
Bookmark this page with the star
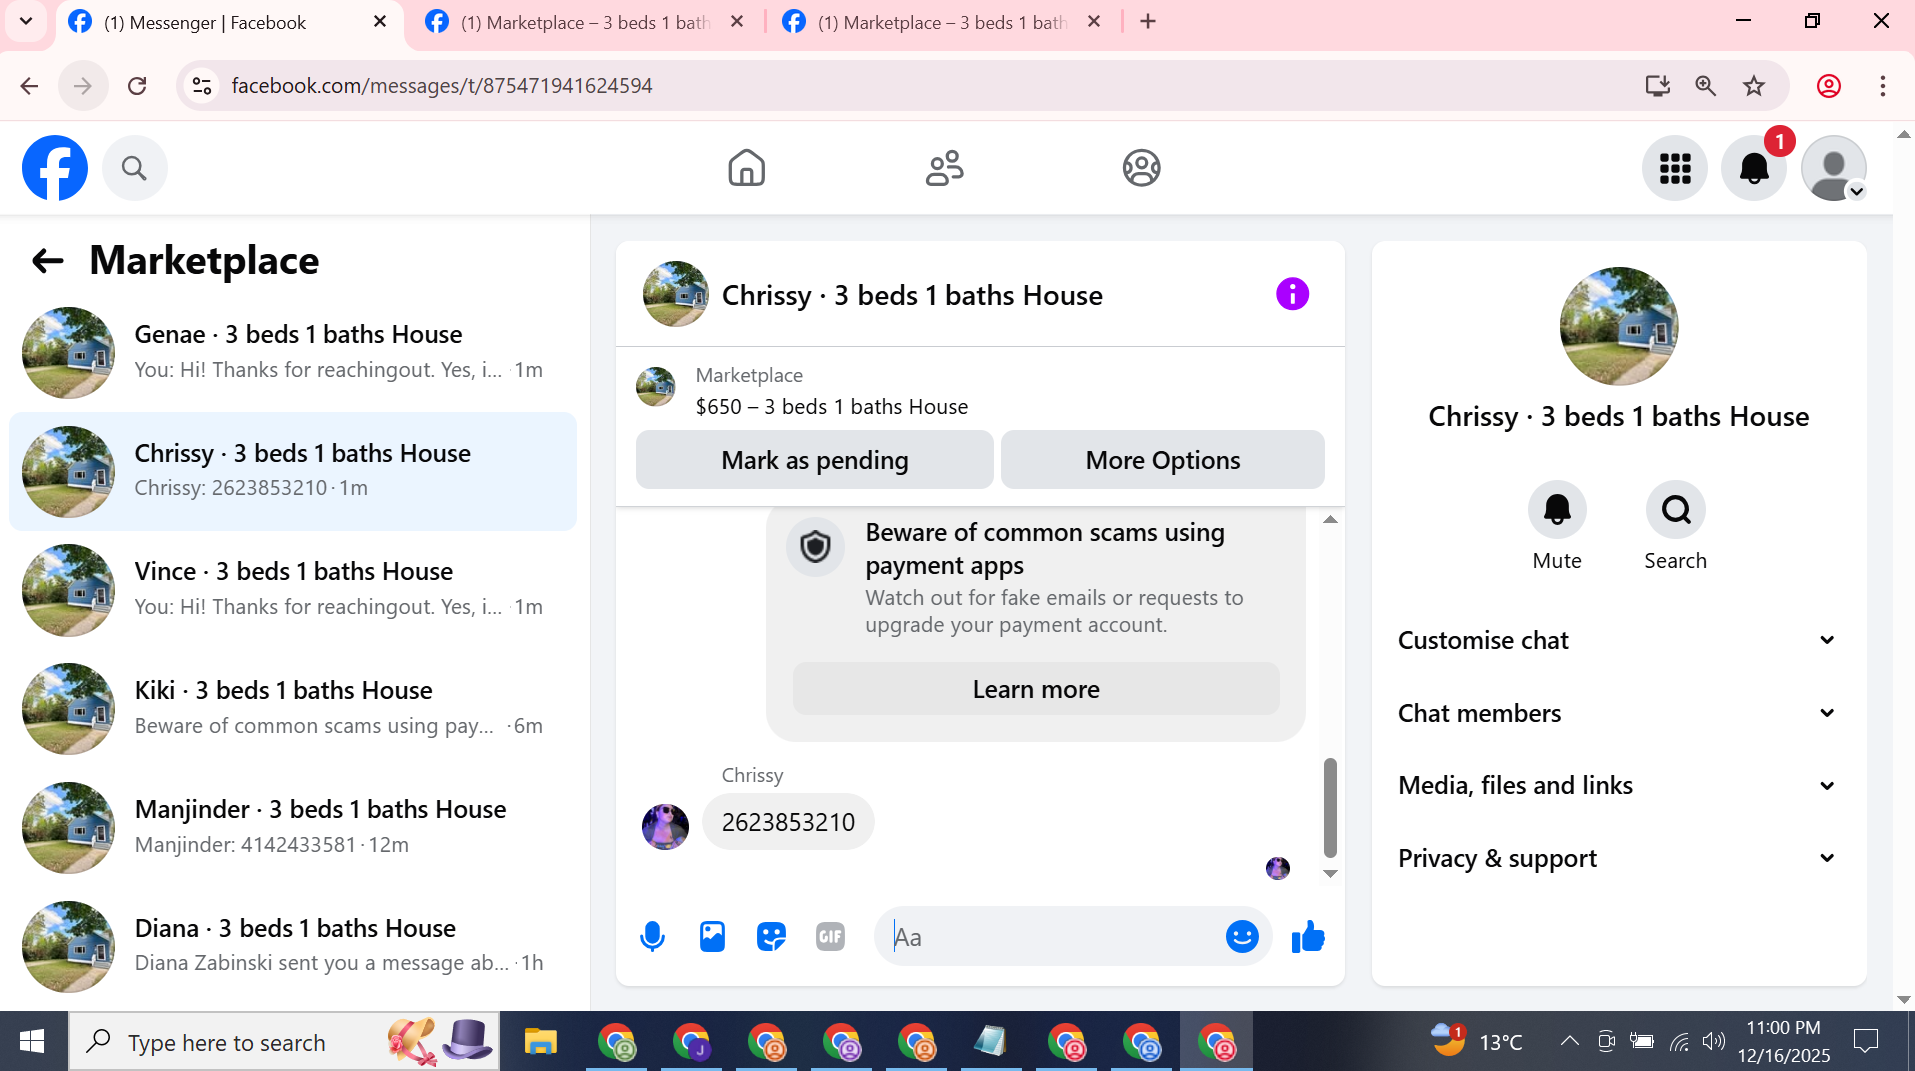click(x=1753, y=86)
